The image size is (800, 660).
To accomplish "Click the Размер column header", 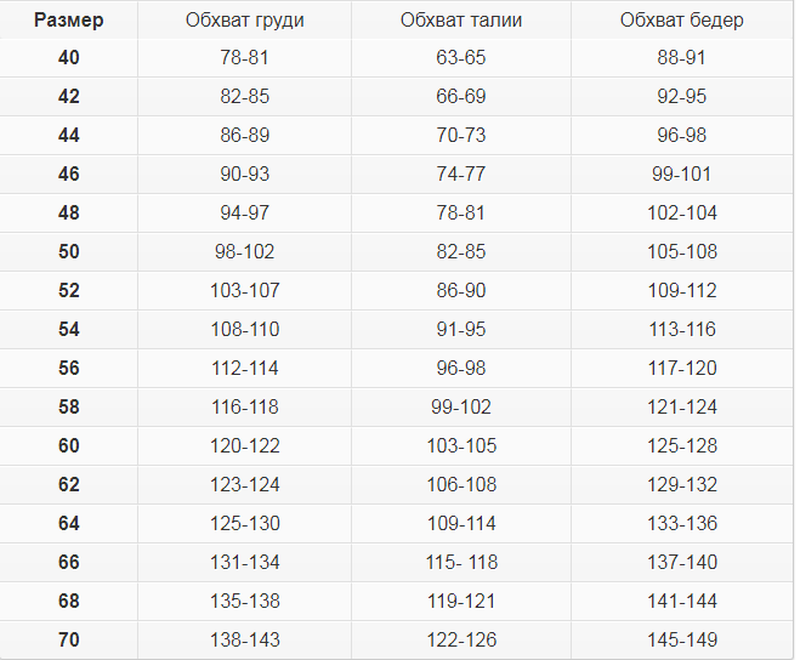I will (x=68, y=20).
